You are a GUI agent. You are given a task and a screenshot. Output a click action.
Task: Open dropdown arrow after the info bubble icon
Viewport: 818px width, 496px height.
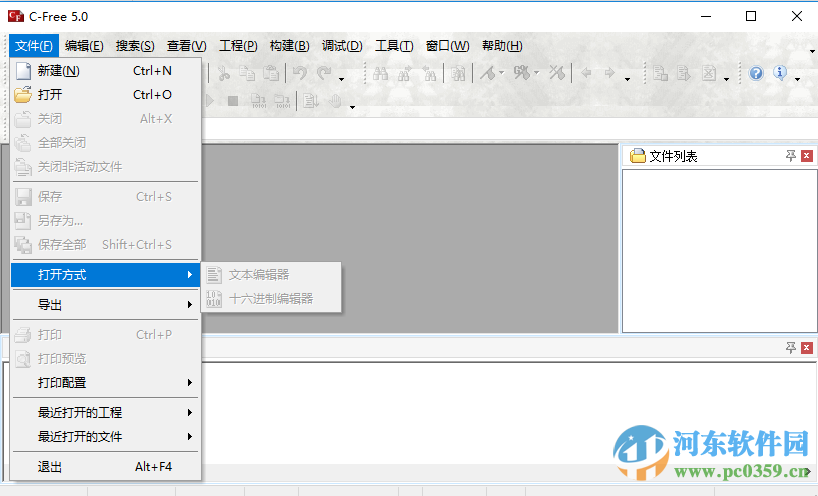[798, 79]
